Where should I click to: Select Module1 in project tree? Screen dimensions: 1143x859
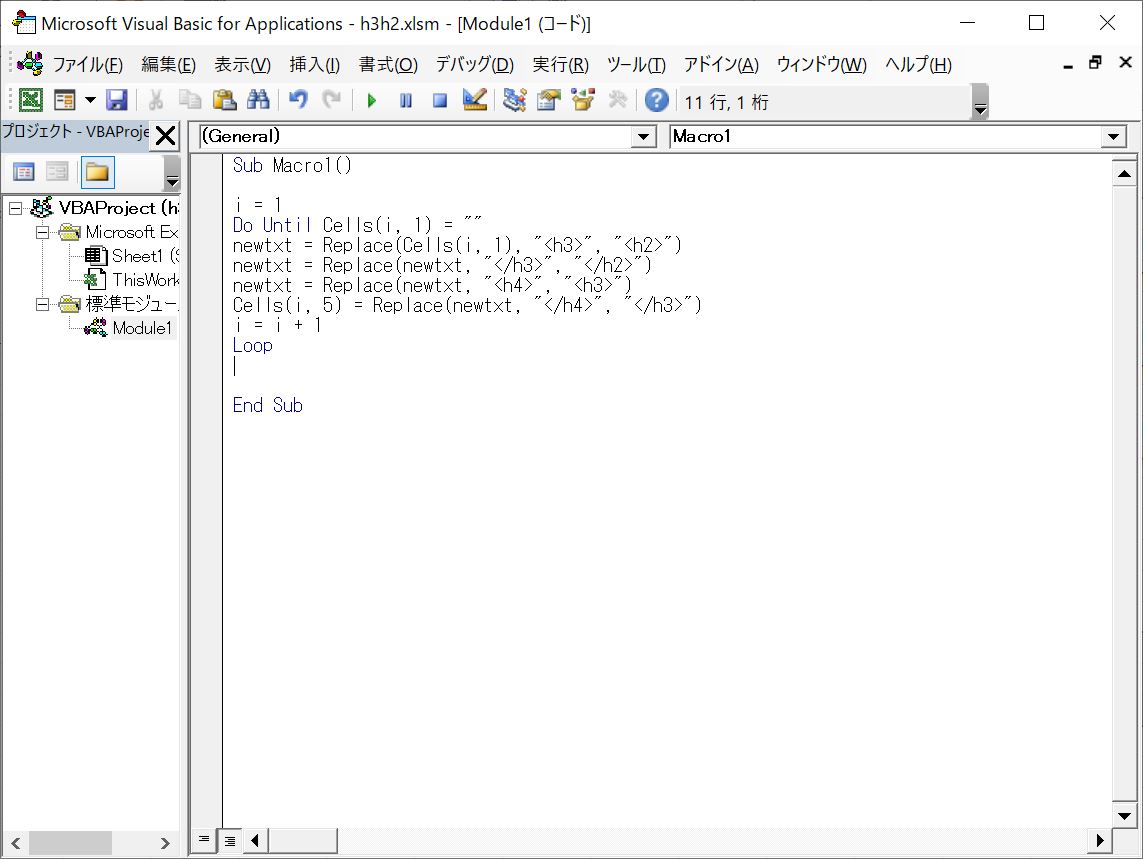coord(128,328)
